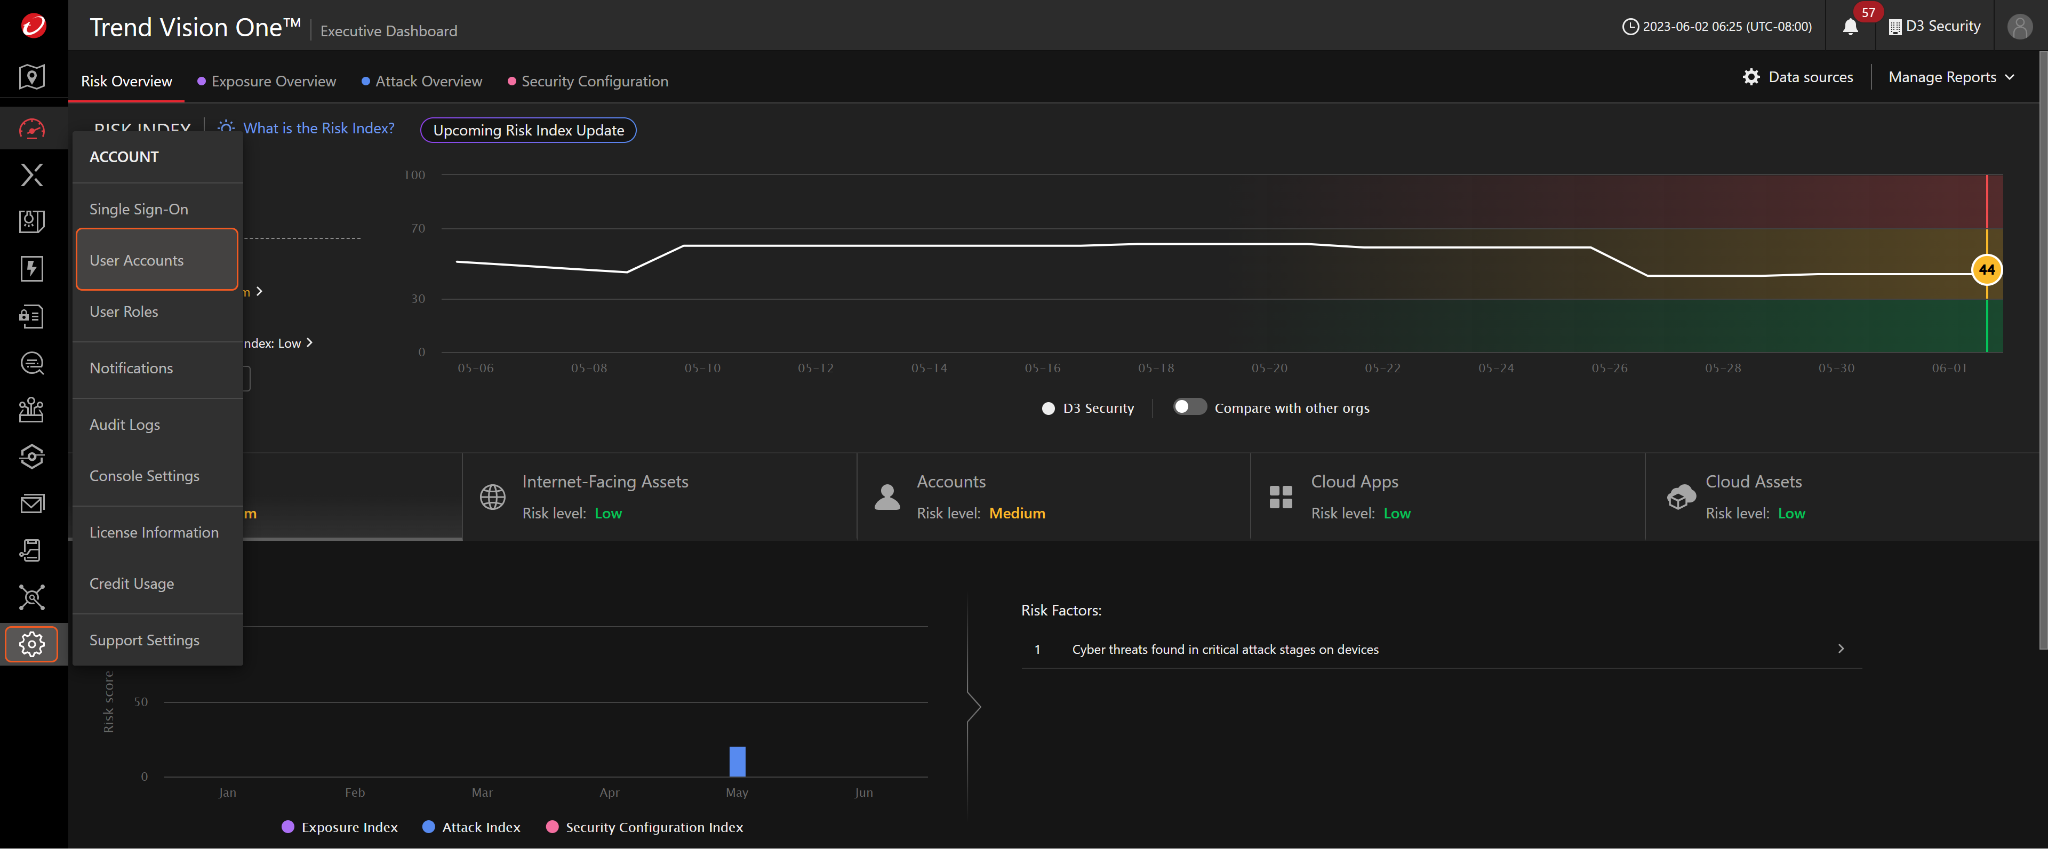The image size is (2048, 849).
Task: Click the Data sources gear icon
Action: (x=1751, y=77)
